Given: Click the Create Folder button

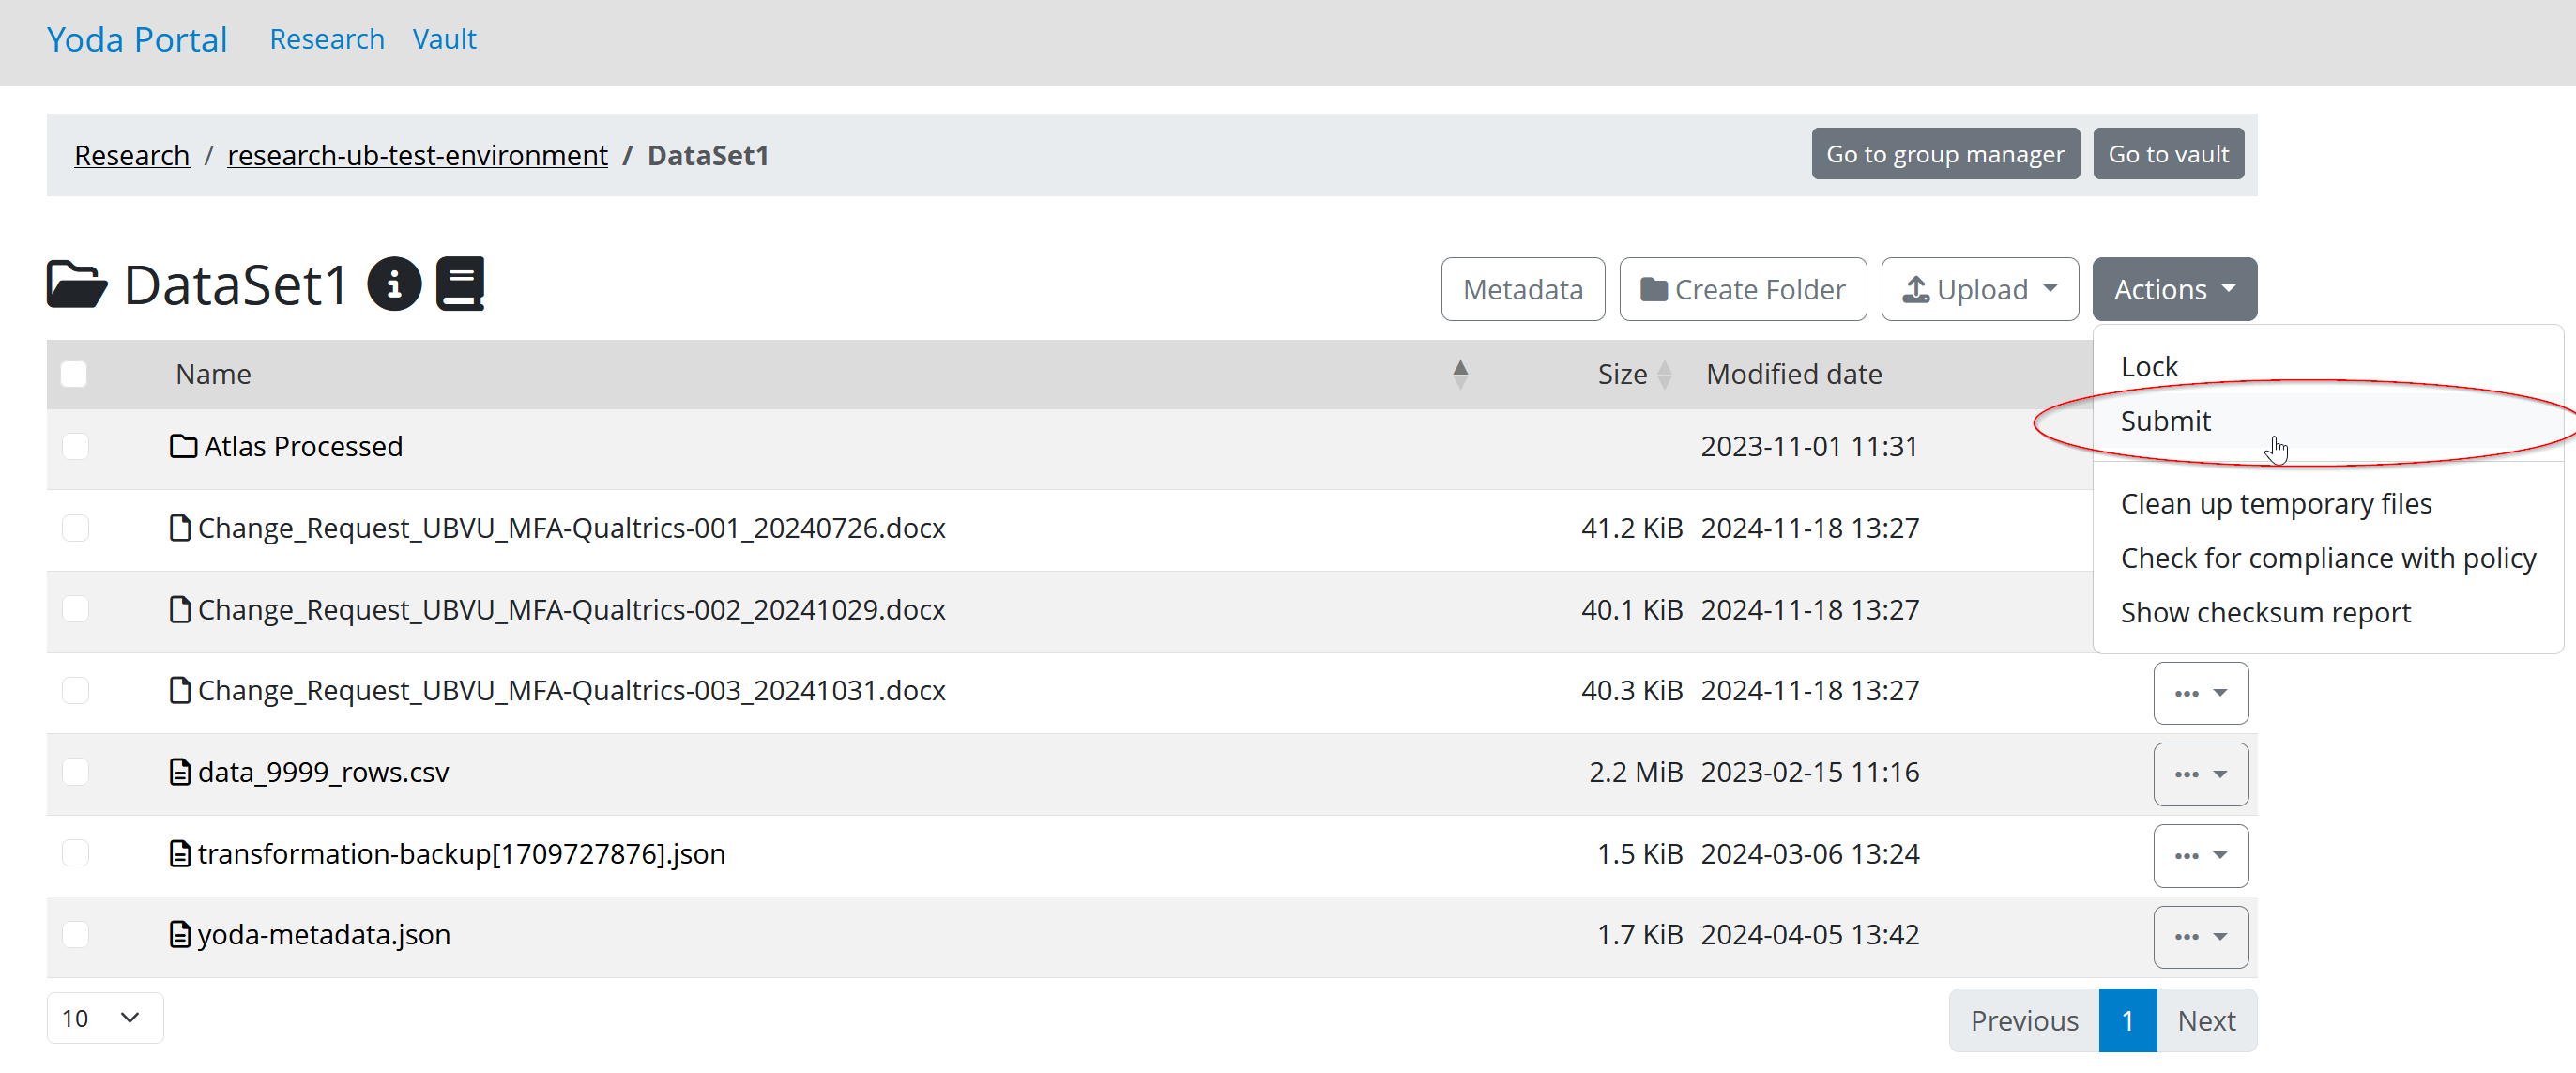Looking at the screenshot, I should [x=1742, y=289].
